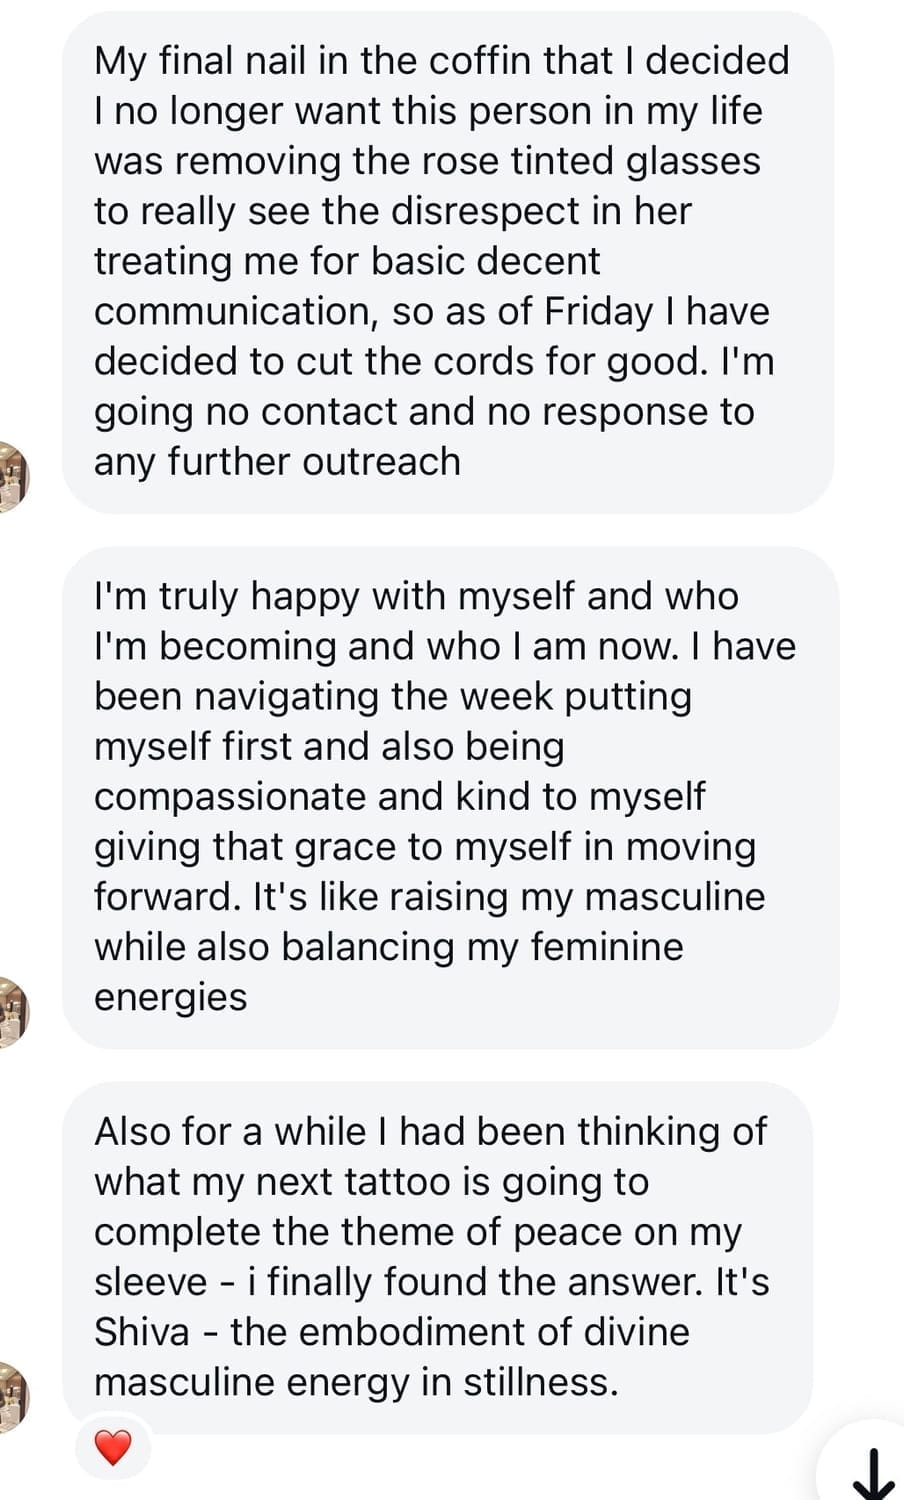Image resolution: width=904 pixels, height=1500 pixels.
Task: Select the message starting 'Also for a while'
Action: click(x=437, y=1257)
